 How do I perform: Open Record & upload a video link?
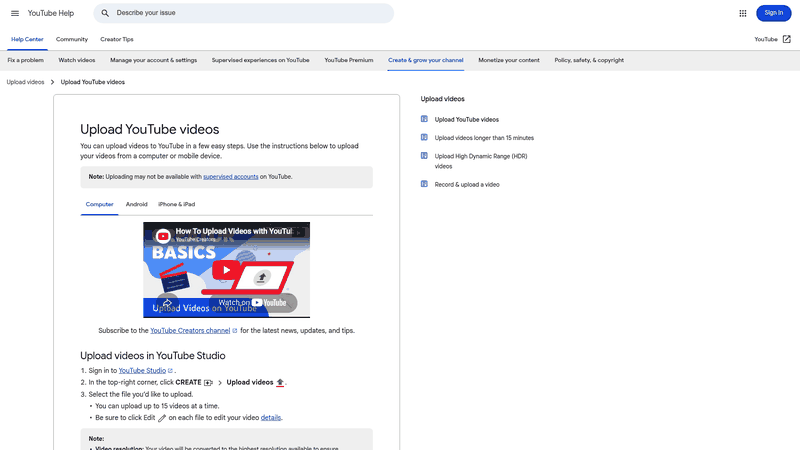click(x=467, y=185)
